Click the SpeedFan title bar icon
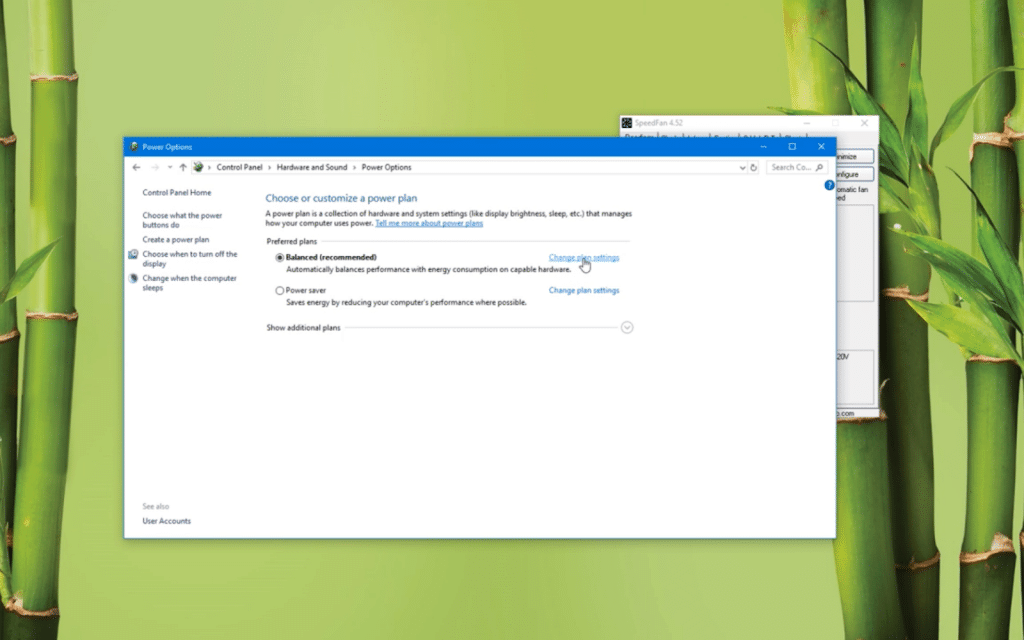Viewport: 1024px width, 640px height. (627, 123)
